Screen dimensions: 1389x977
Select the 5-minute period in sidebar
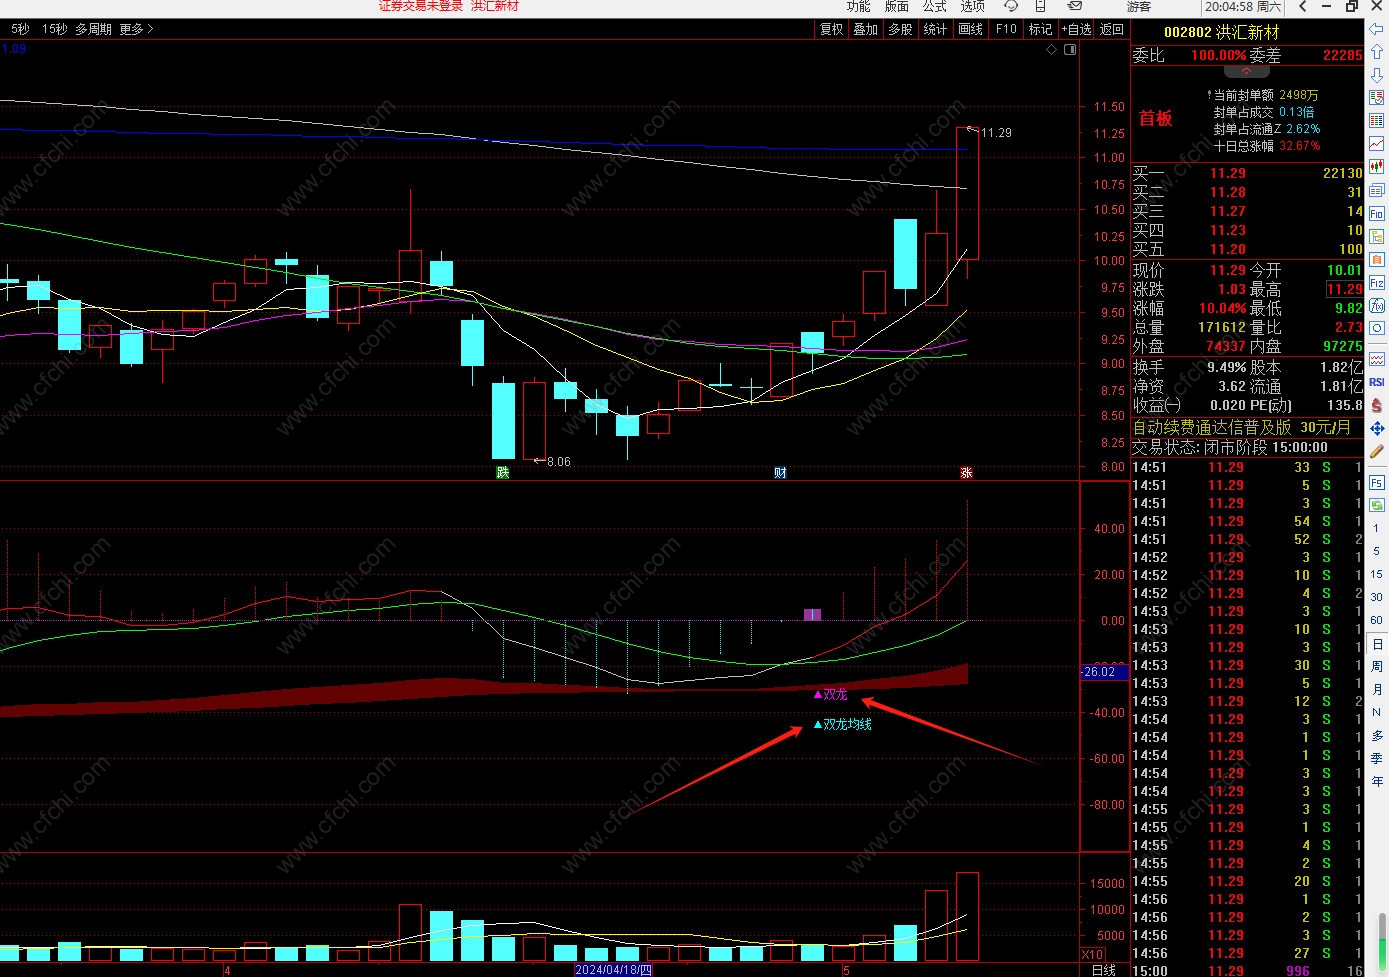click(1377, 551)
